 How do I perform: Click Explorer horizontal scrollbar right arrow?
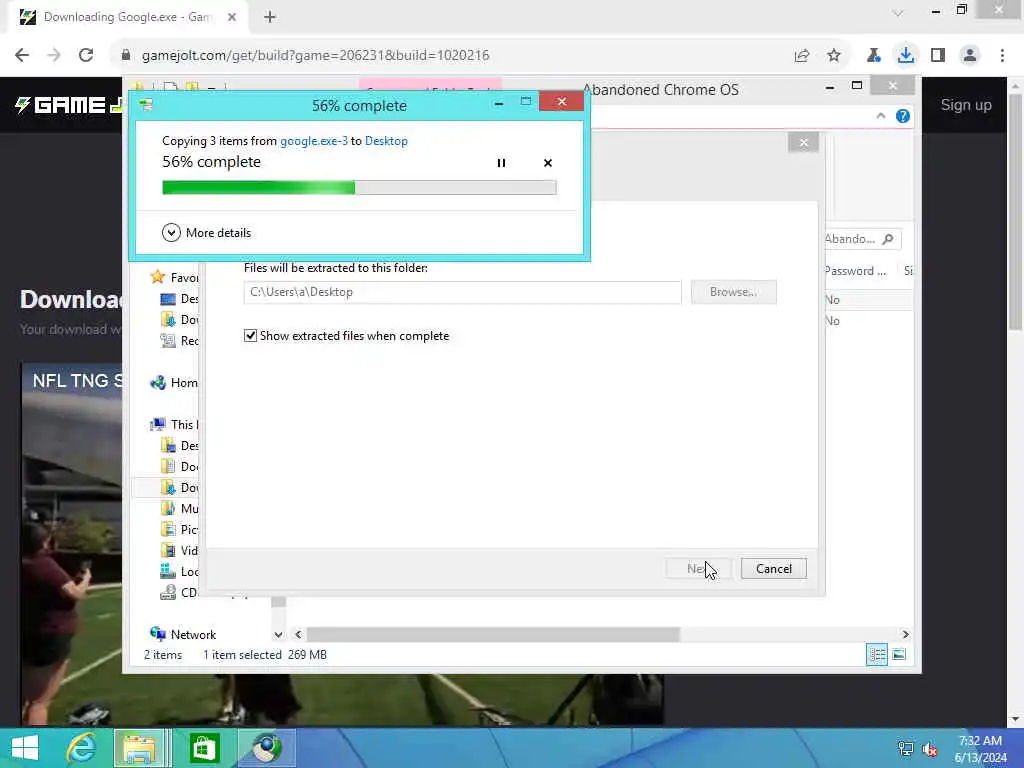click(x=905, y=634)
